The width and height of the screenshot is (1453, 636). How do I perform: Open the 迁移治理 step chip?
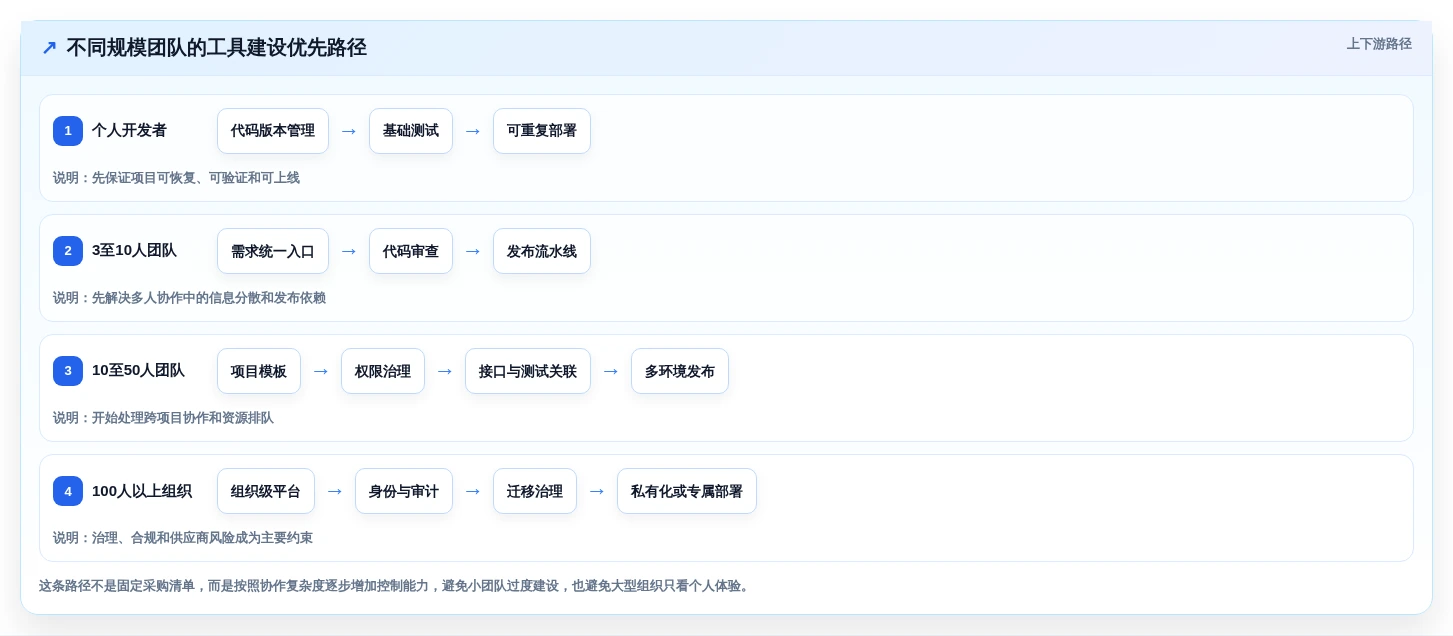(535, 491)
